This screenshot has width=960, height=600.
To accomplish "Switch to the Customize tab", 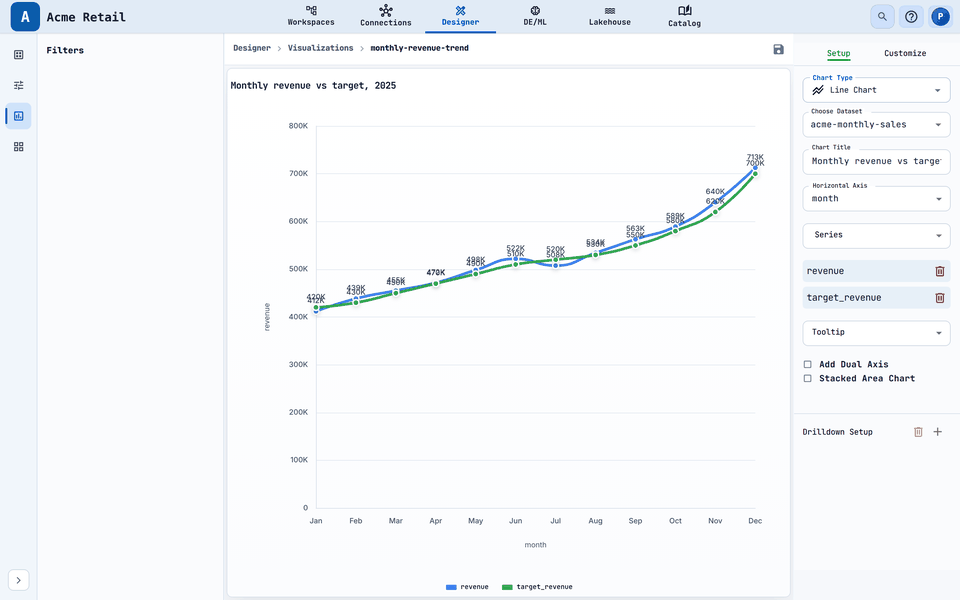I will pos(905,53).
